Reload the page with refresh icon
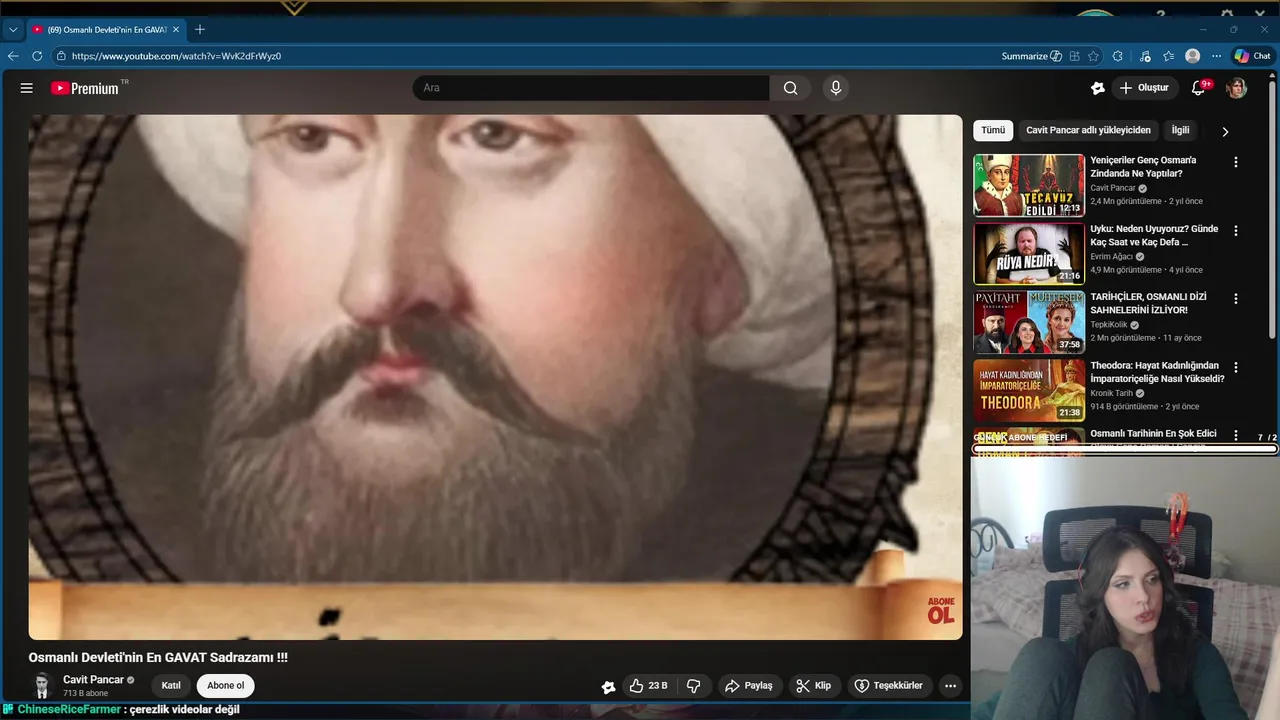The image size is (1280, 720). click(x=37, y=56)
